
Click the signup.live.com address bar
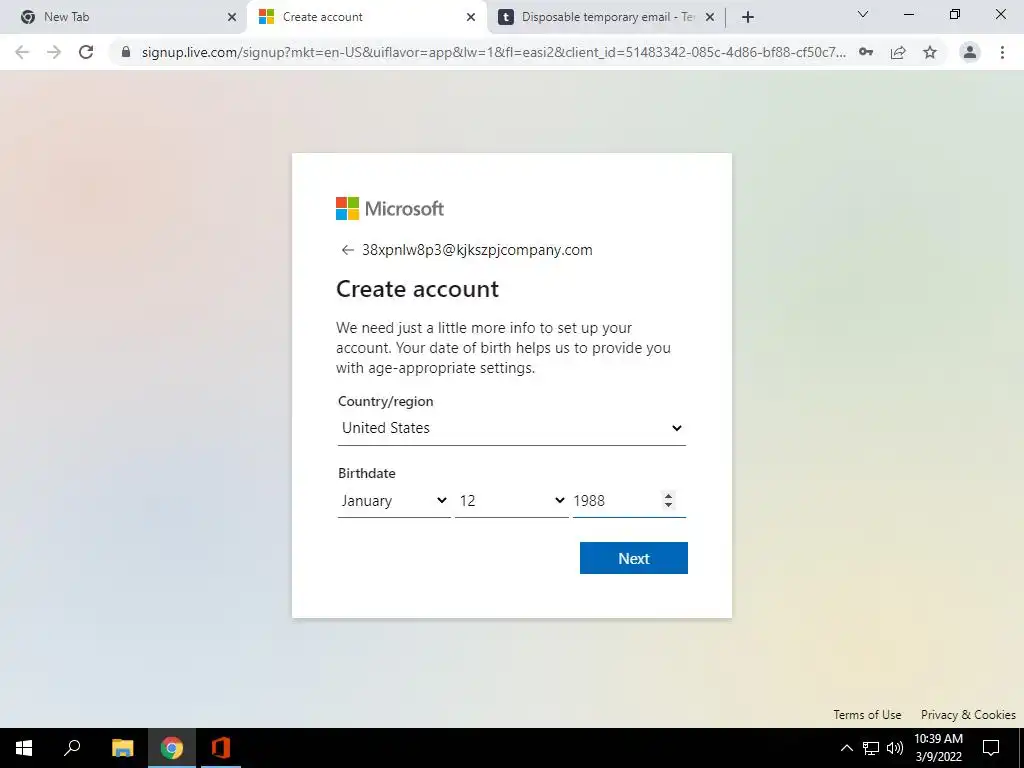(494, 52)
